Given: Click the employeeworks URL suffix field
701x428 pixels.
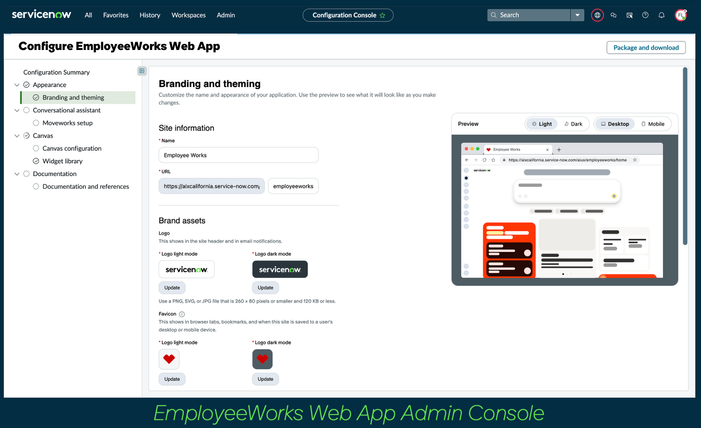Looking at the screenshot, I should (293, 186).
